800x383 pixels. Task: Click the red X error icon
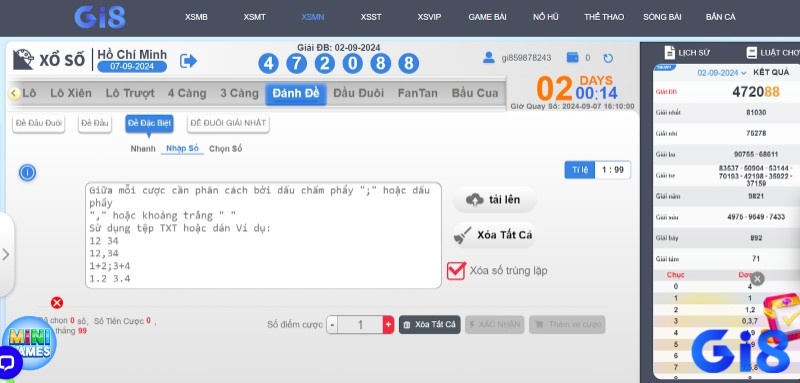point(57,303)
